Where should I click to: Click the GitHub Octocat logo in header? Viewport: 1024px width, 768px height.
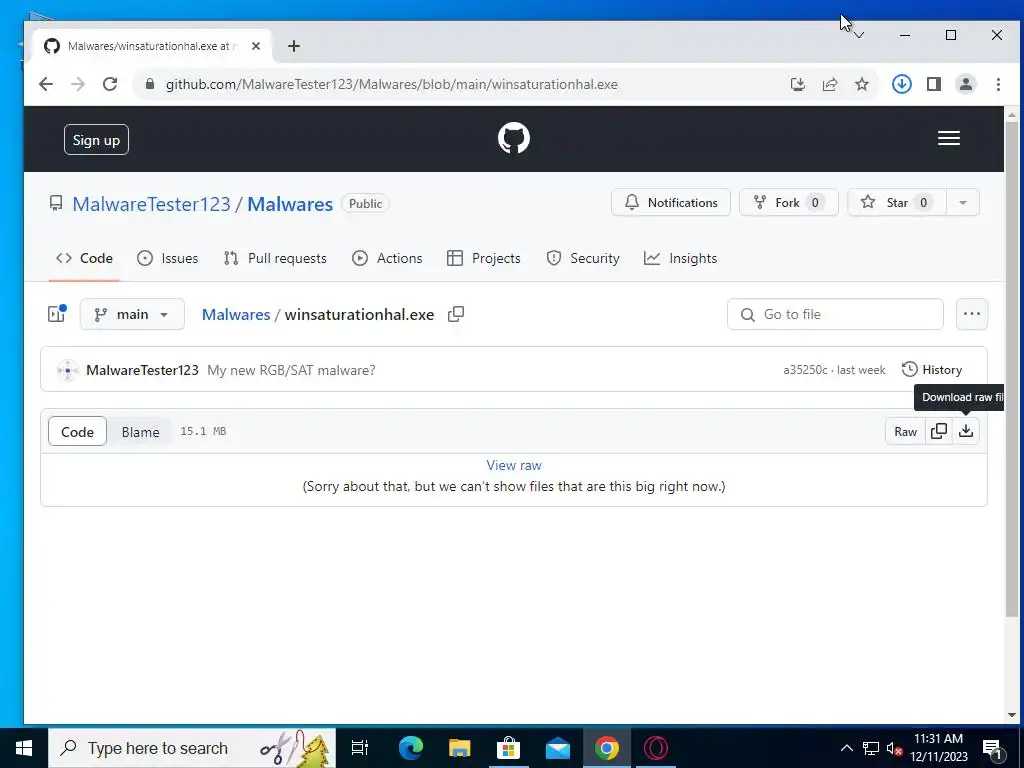point(514,138)
